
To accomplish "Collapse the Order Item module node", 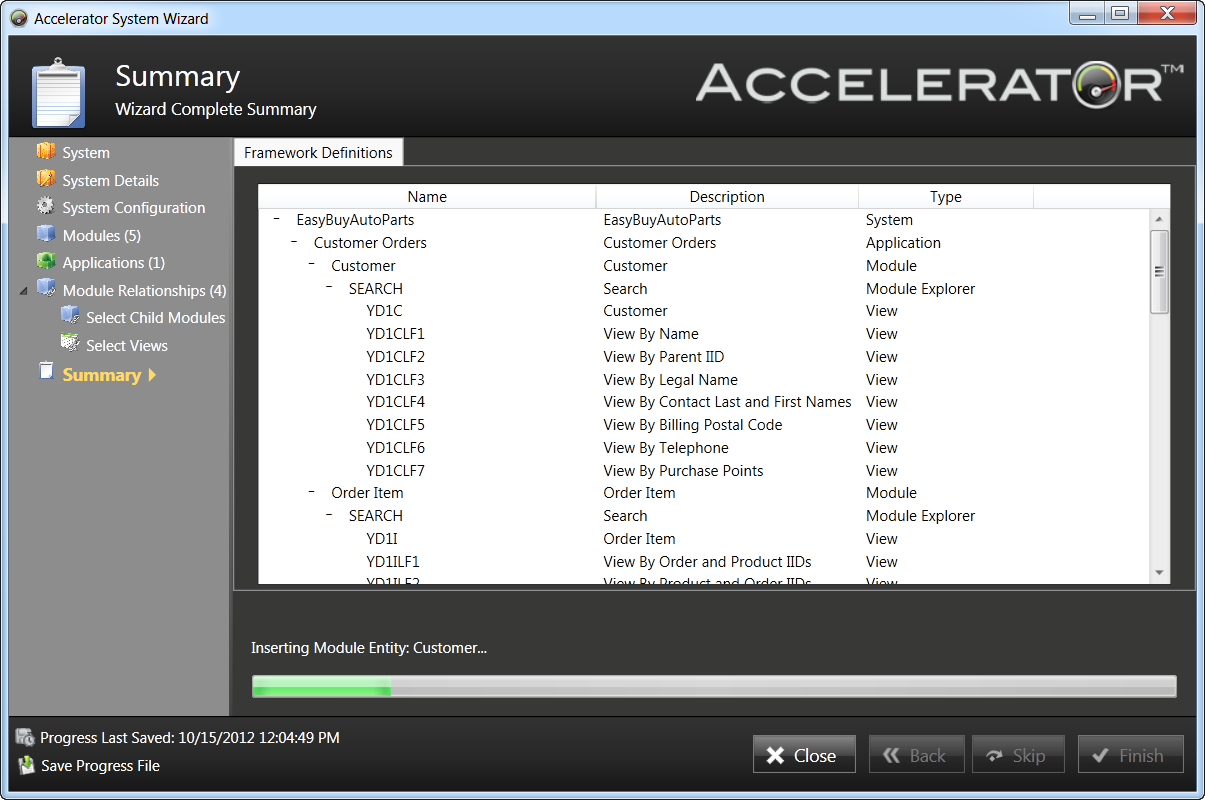I will (311, 492).
